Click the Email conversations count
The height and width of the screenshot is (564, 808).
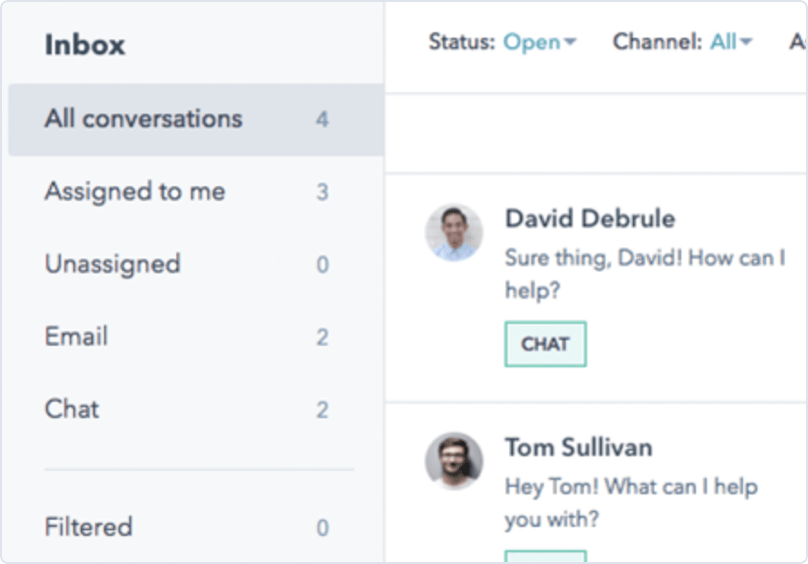click(x=322, y=338)
